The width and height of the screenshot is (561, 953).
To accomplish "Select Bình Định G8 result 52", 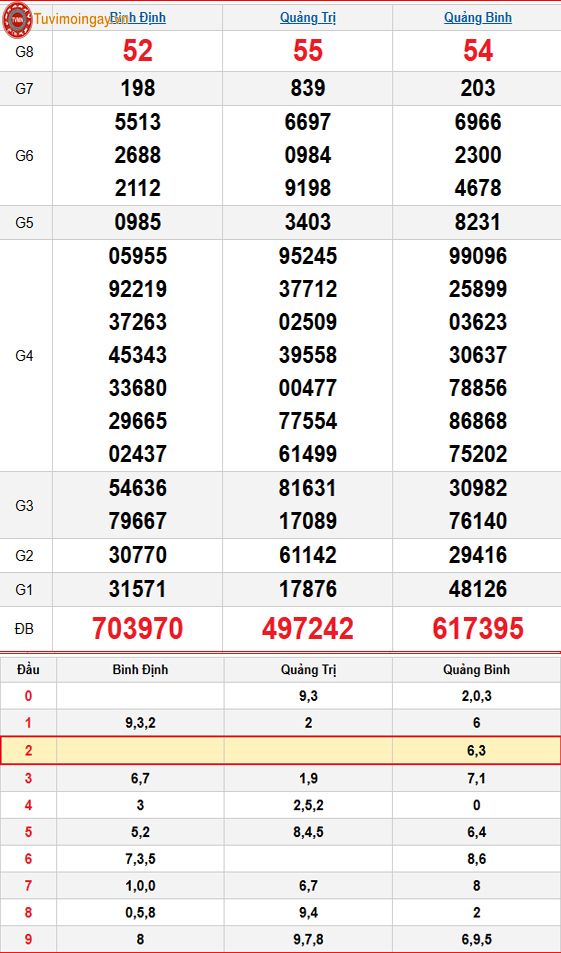I will 138,51.
